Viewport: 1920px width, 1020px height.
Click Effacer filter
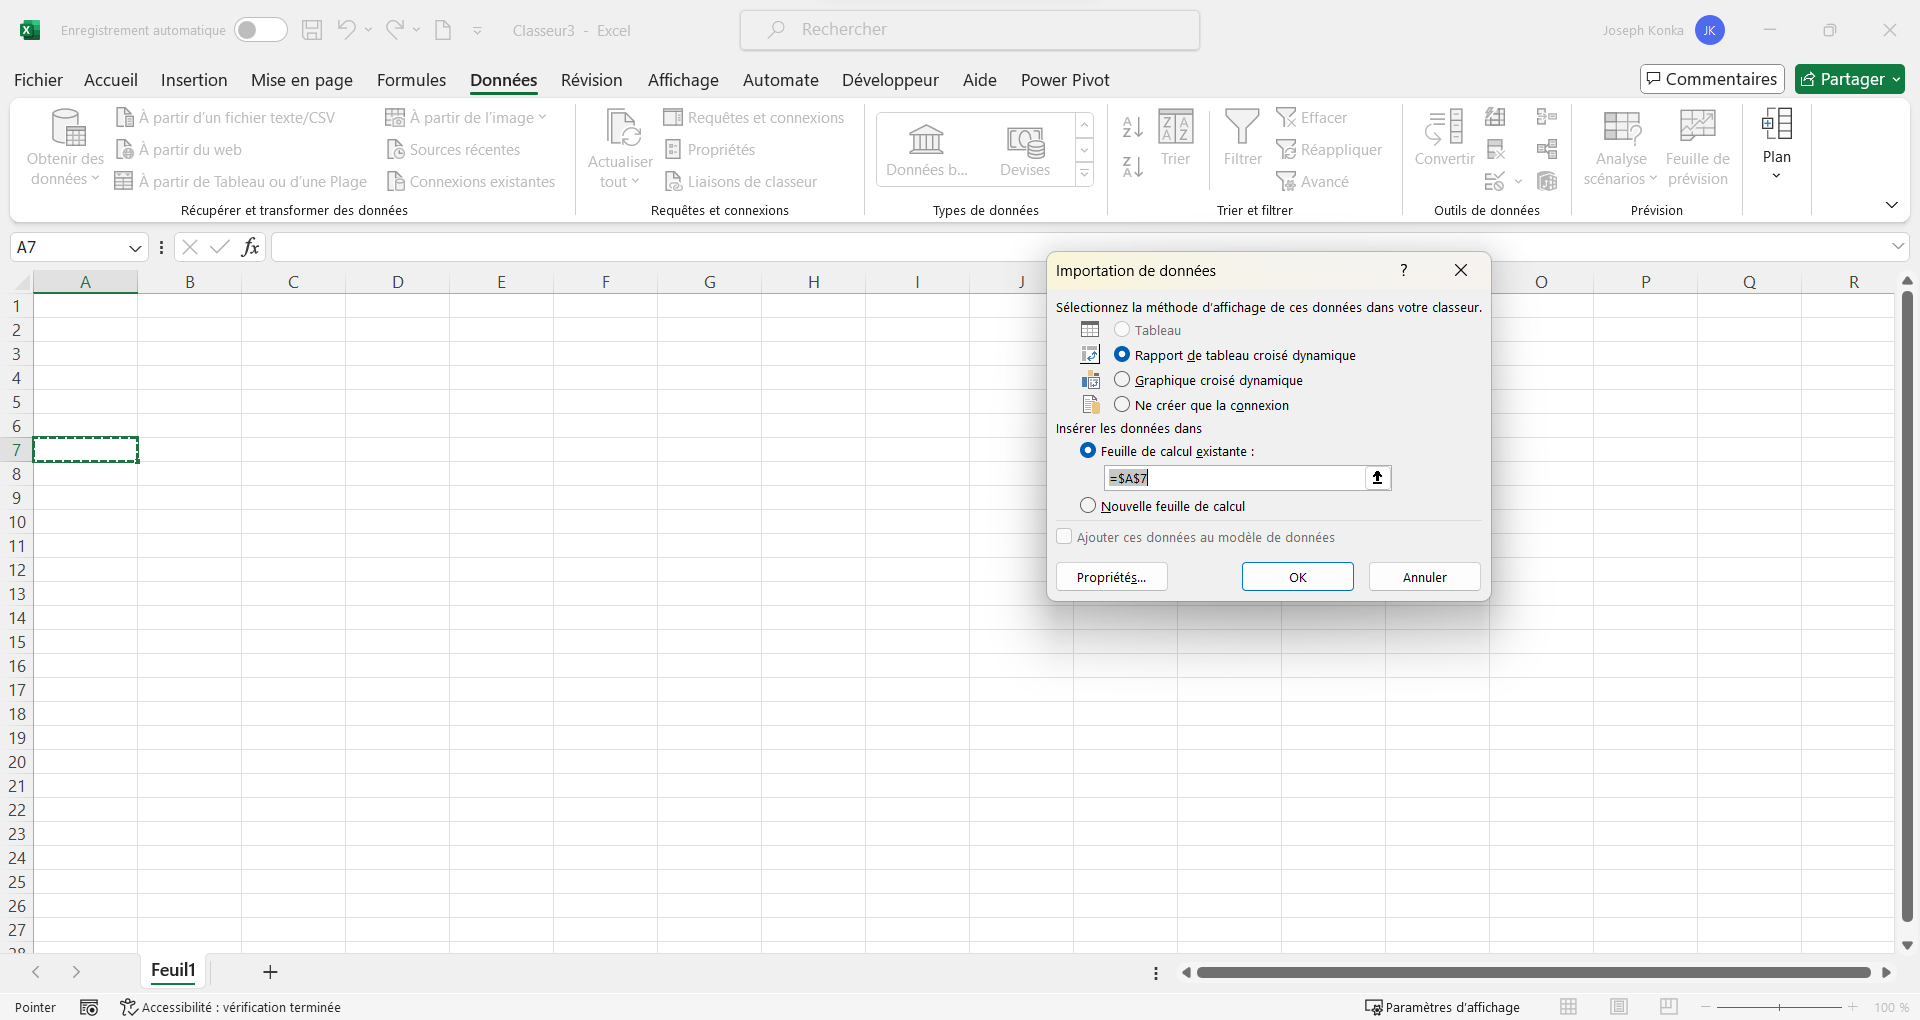point(1312,118)
